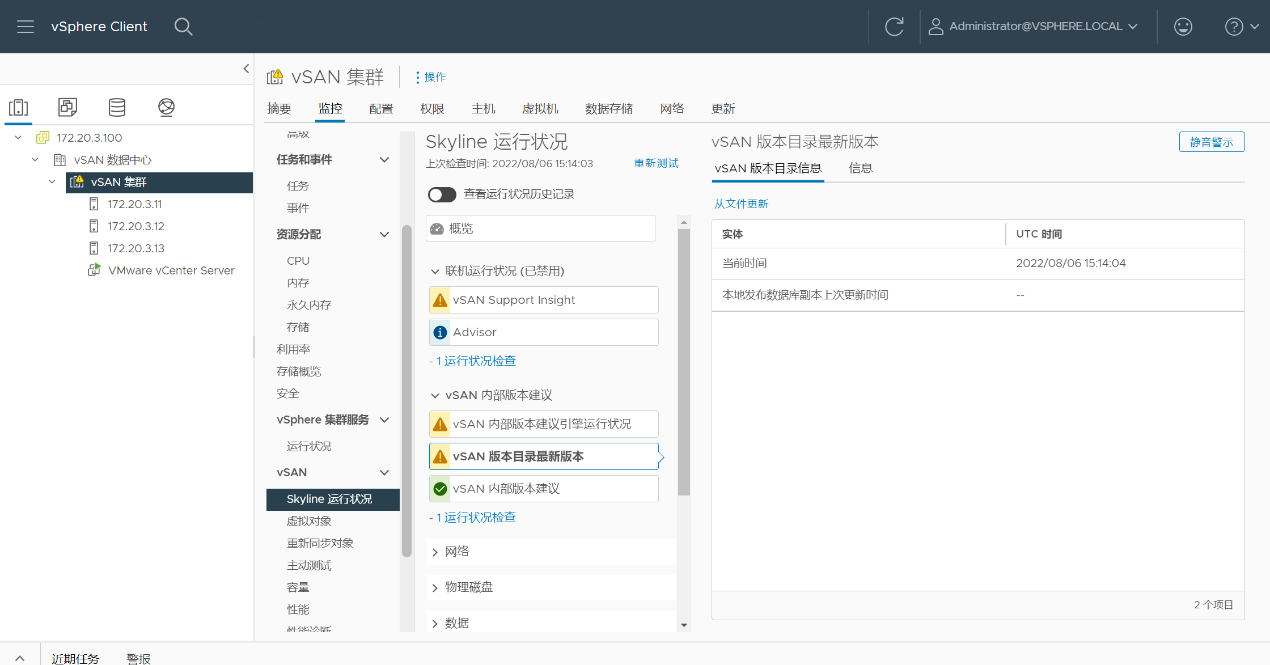Switch to Networking inventory view
This screenshot has height=665, width=1270.
click(166, 107)
